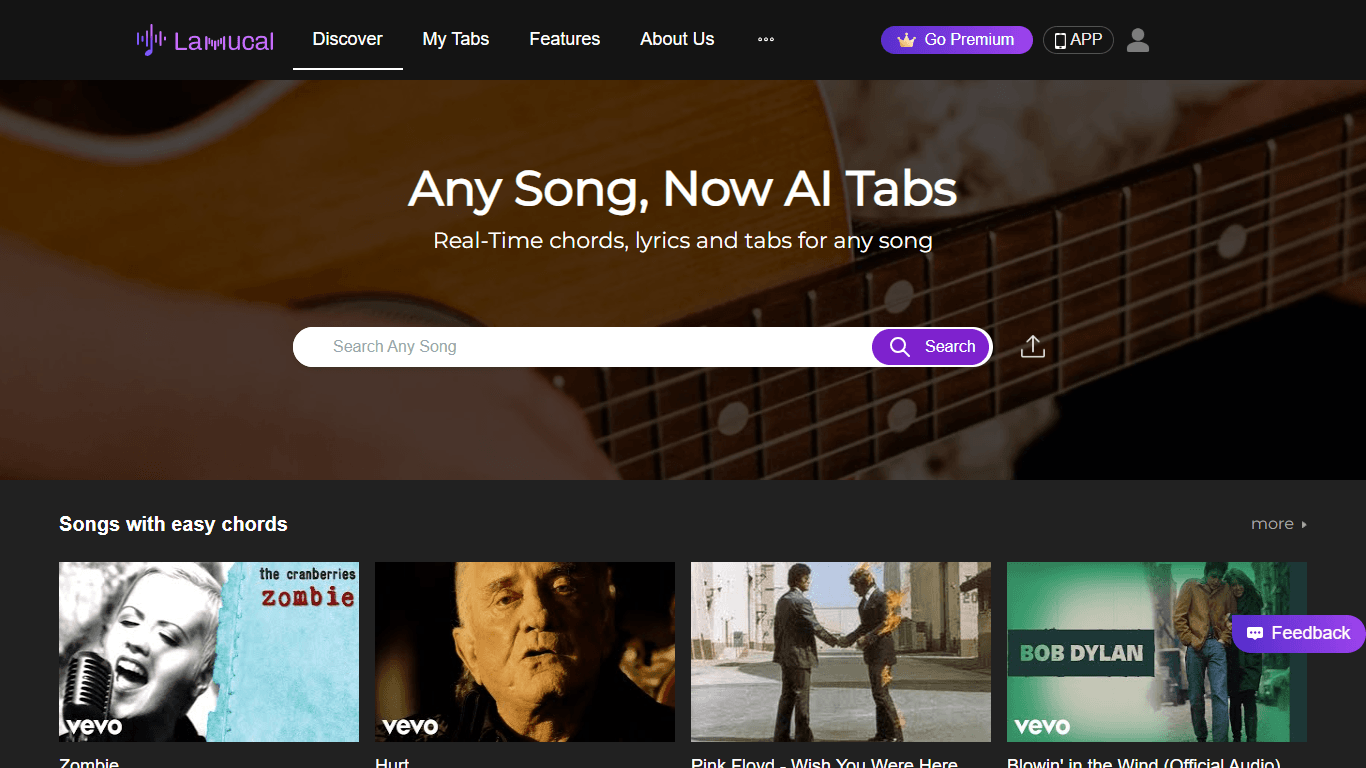The width and height of the screenshot is (1366, 768).
Task: Click the Lamucal logo
Action: [x=205, y=40]
